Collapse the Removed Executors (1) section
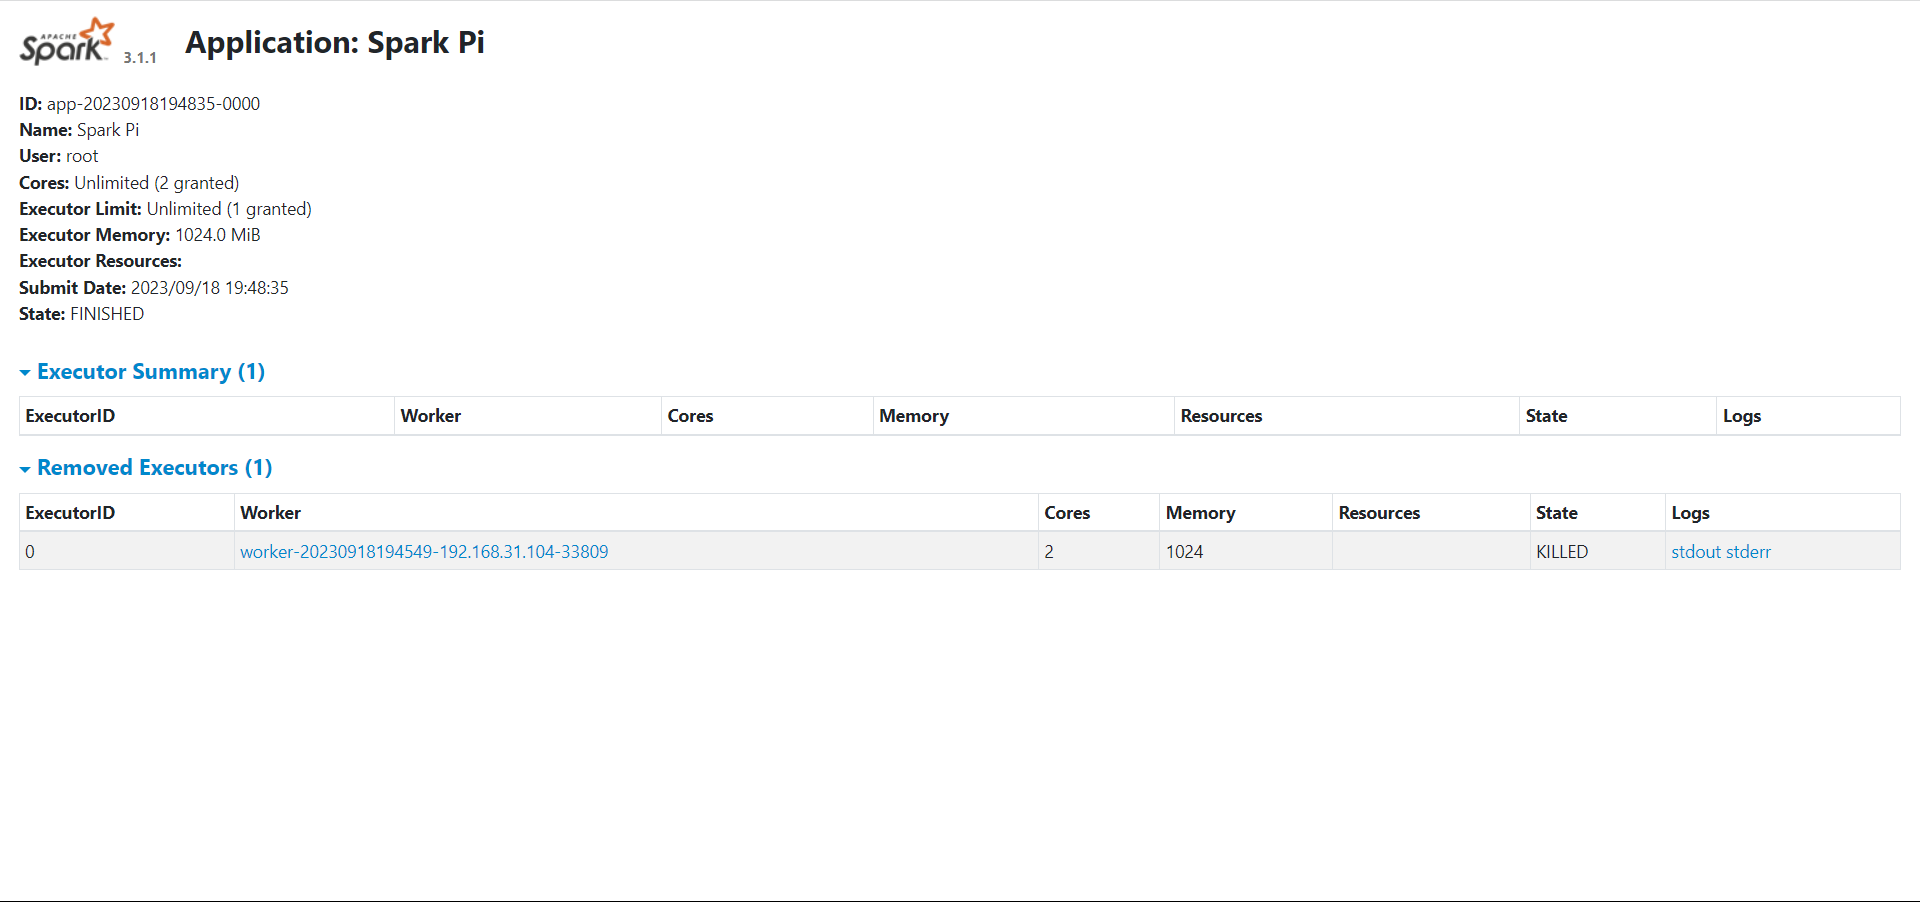 click(146, 468)
